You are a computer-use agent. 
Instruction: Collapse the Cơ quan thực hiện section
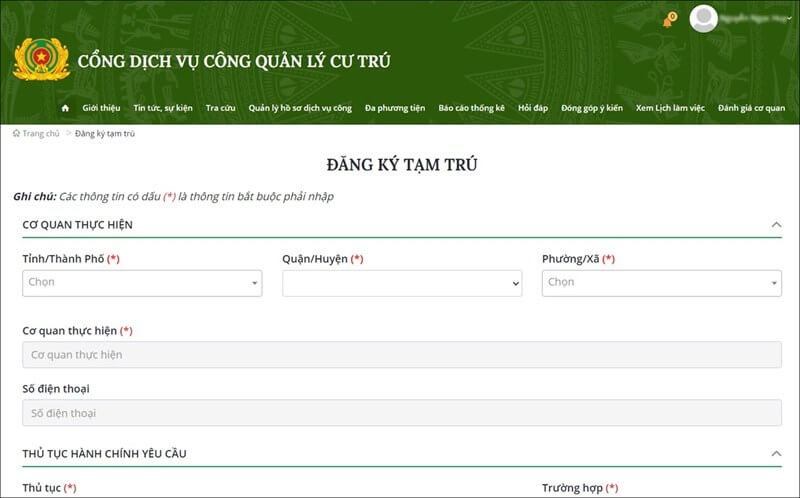(776, 225)
